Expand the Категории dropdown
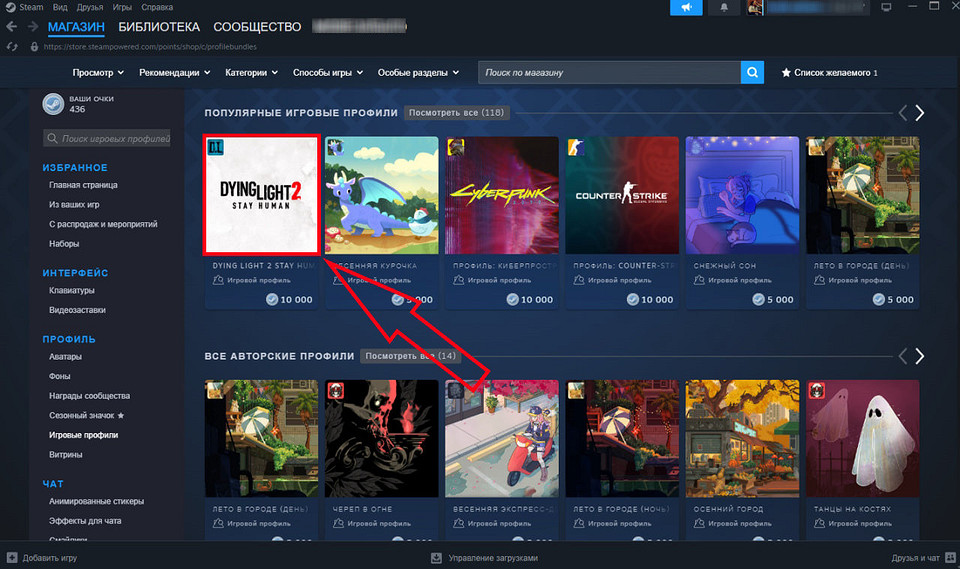Image resolution: width=960 pixels, height=569 pixels. coord(252,73)
